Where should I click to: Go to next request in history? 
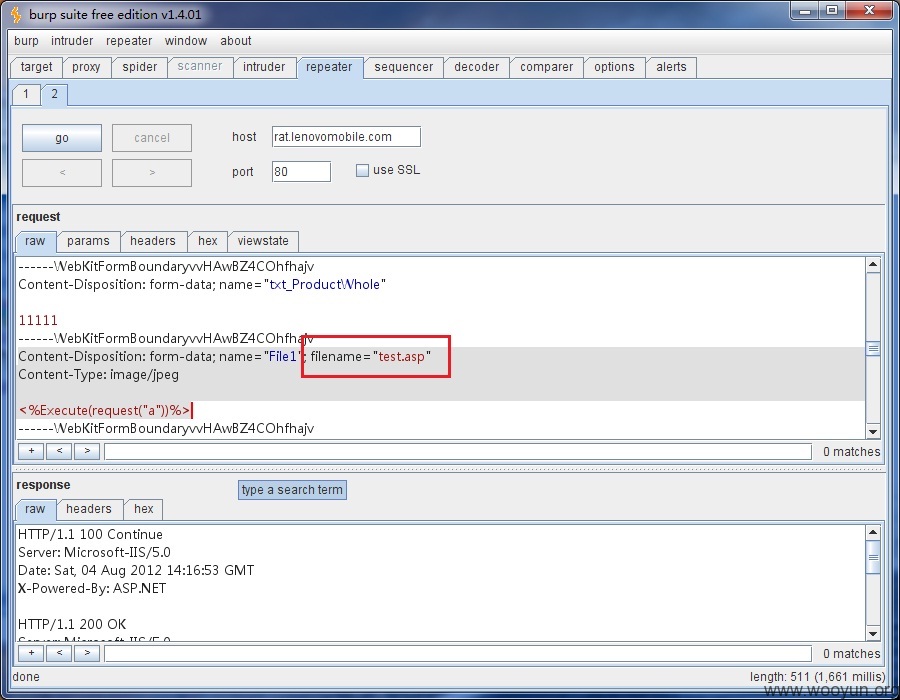(152, 173)
